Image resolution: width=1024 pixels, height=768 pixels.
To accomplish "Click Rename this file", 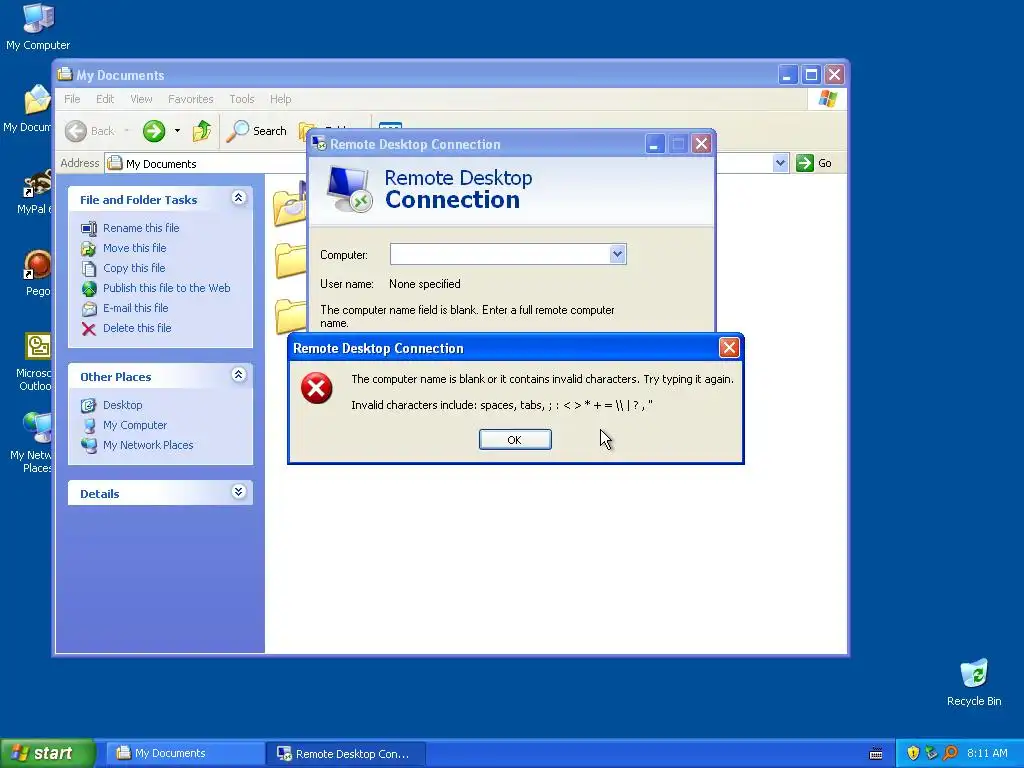I will (141, 228).
